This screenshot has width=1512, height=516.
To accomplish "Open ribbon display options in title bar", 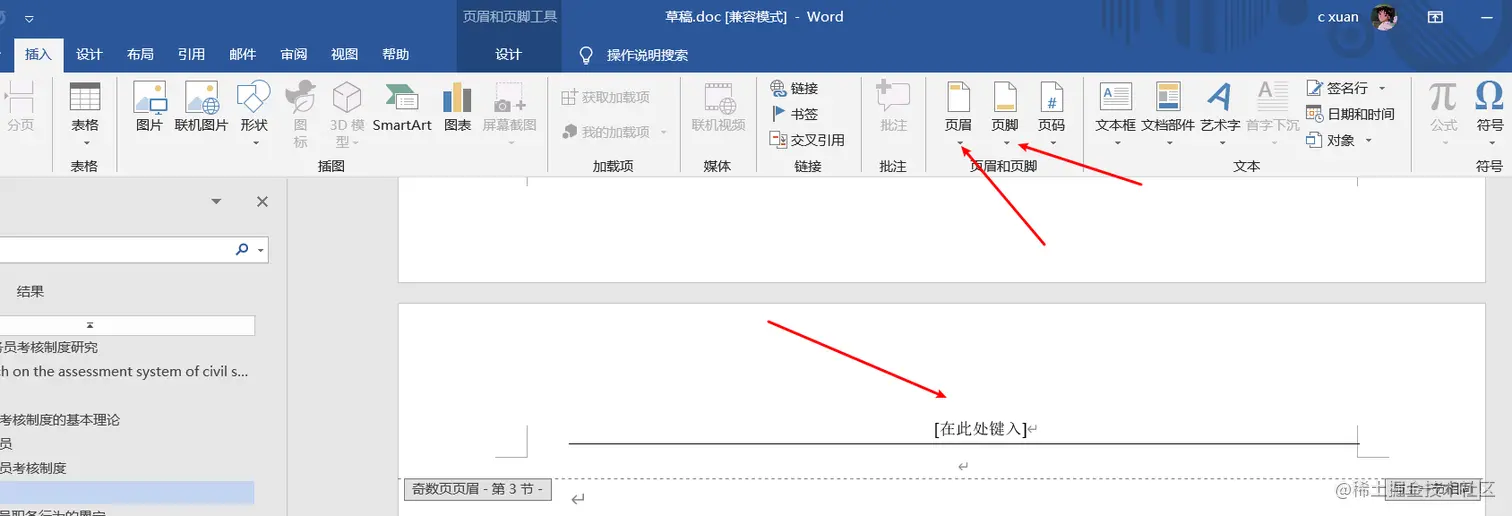I will [x=1435, y=17].
